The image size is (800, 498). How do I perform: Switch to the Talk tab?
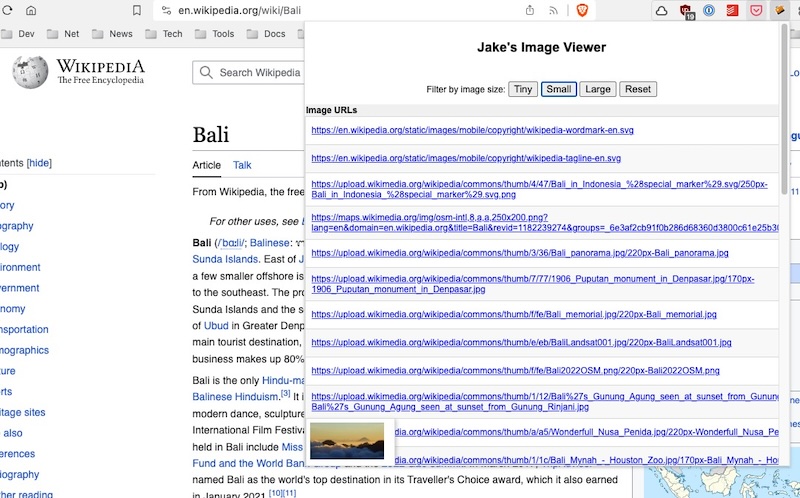242,165
